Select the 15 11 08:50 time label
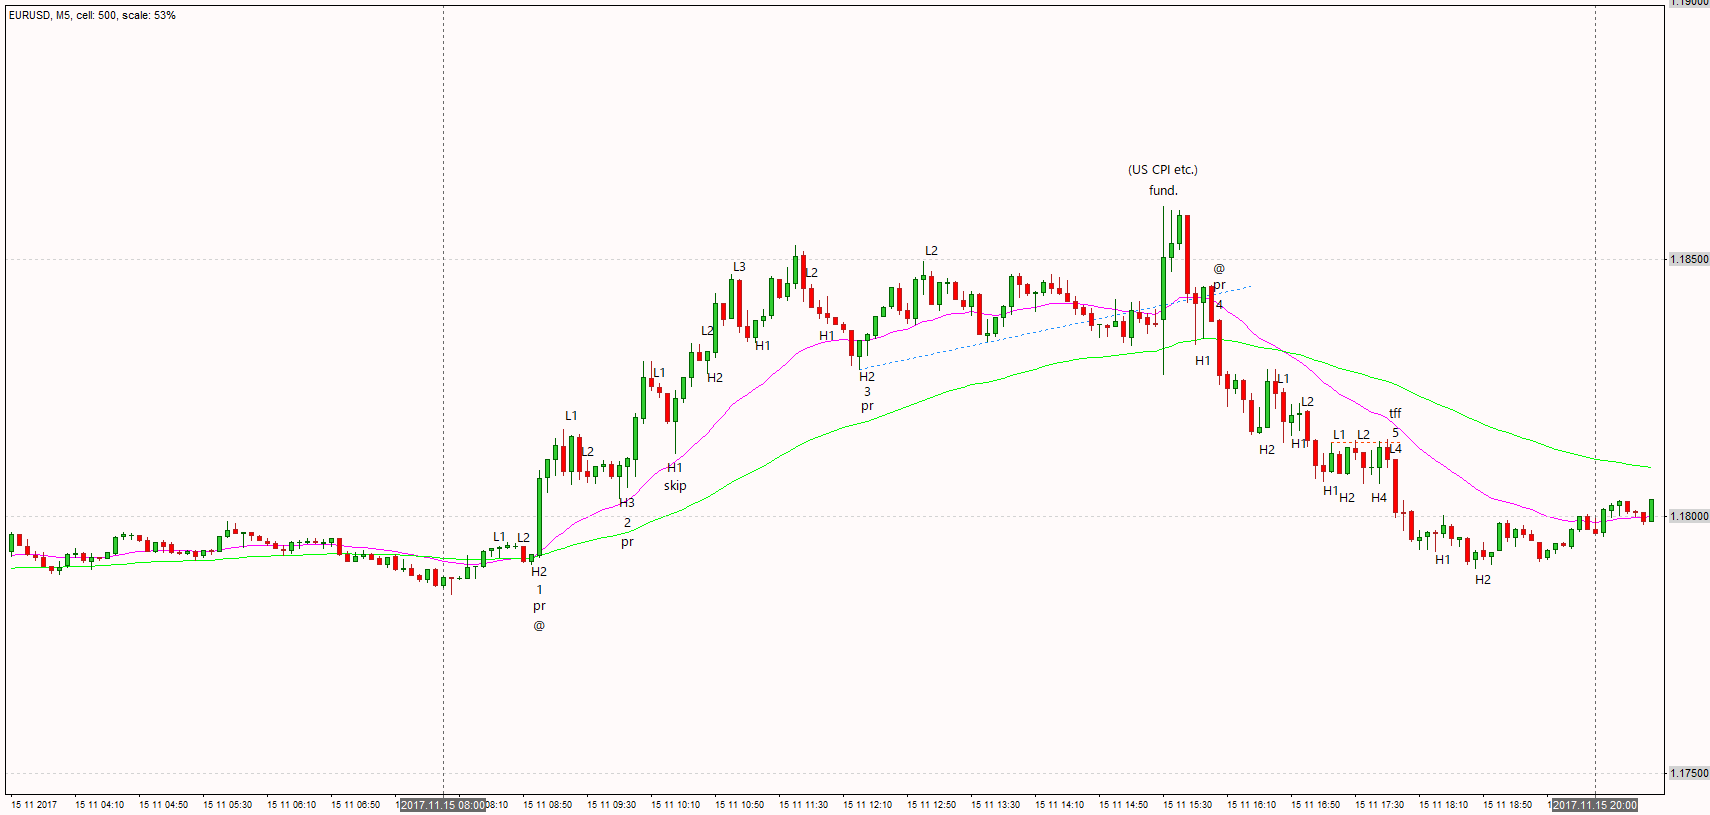Screen dimensions: 1710x815 point(547,805)
